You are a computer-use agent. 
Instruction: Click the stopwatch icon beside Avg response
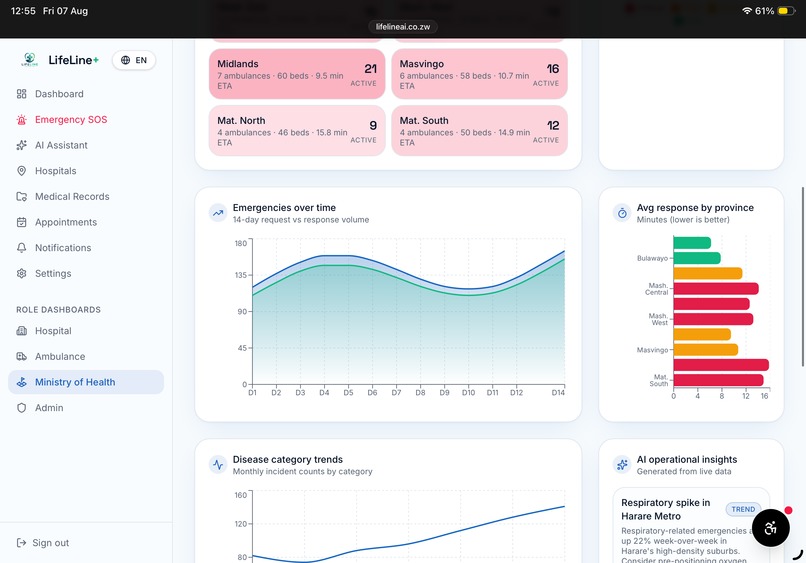(622, 213)
